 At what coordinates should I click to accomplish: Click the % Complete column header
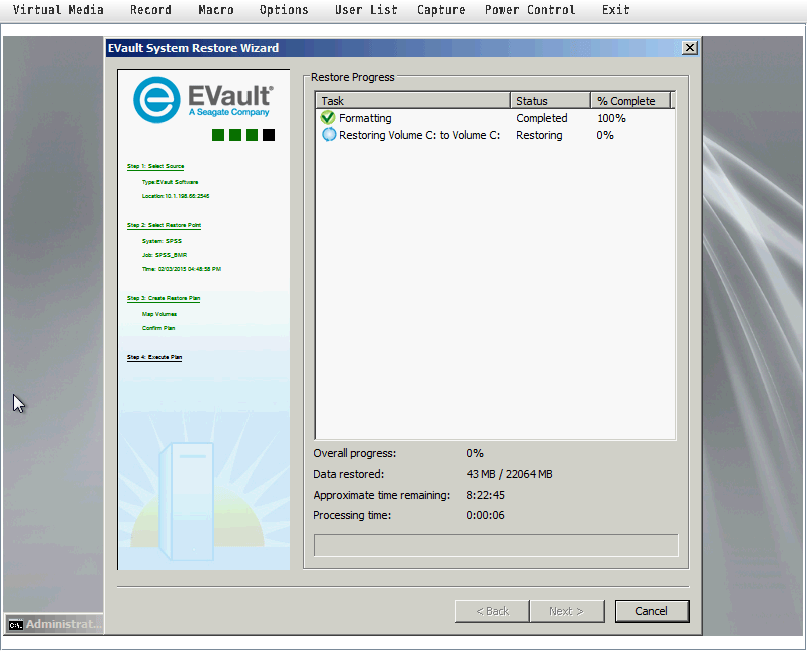coord(631,101)
